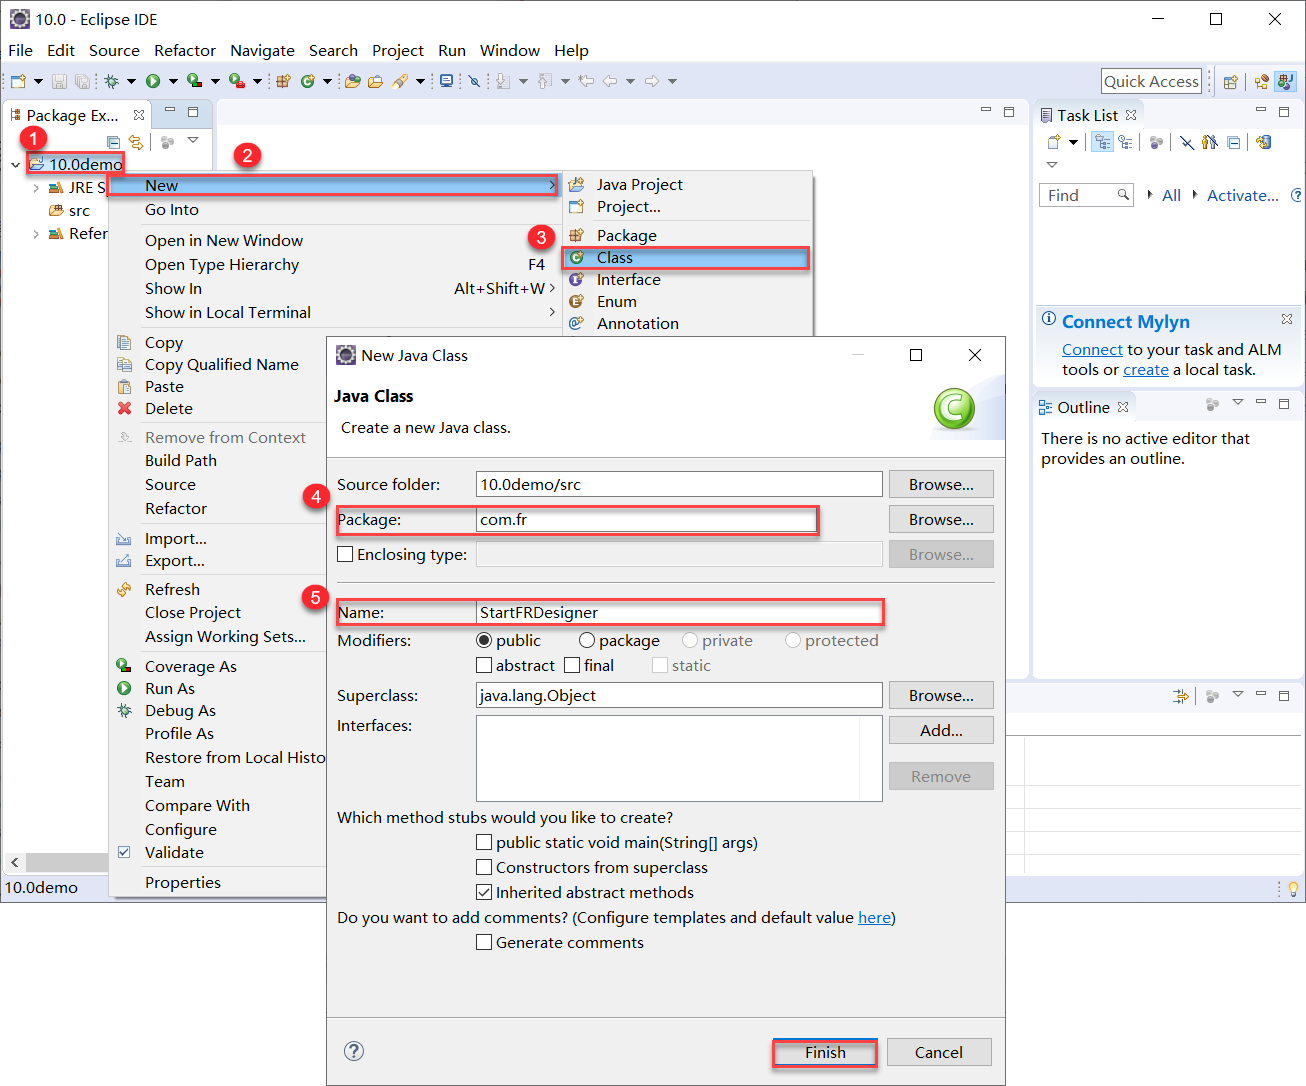The width and height of the screenshot is (1306, 1086).
Task: Open the Refactor menu in menu bar
Action: pos(184,50)
